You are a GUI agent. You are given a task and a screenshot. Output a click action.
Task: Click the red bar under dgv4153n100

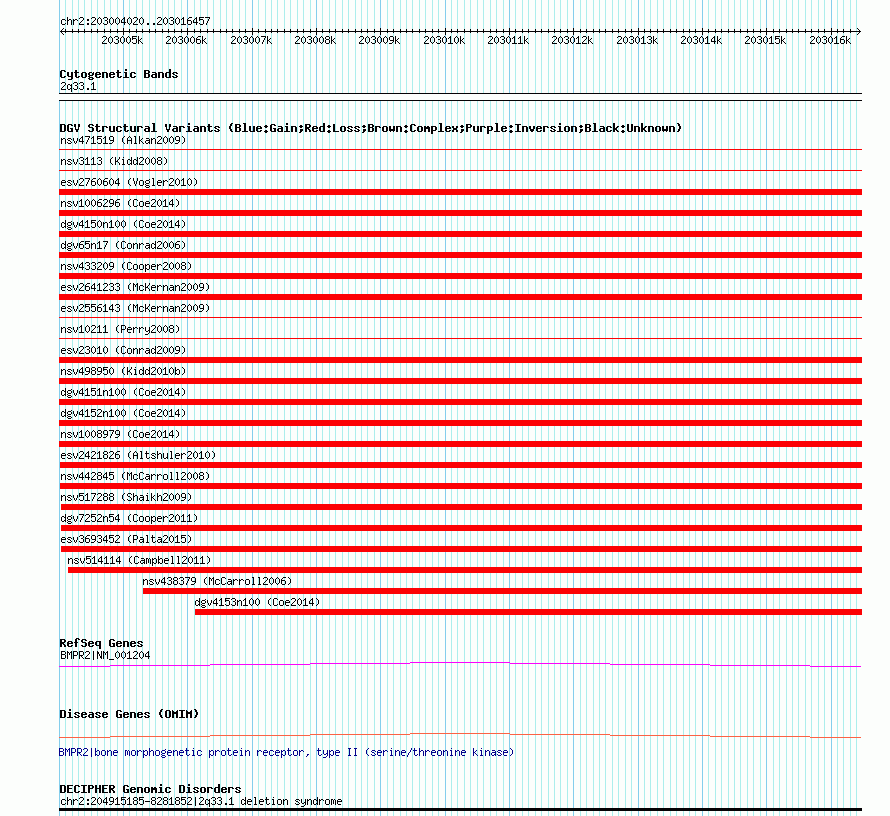(528, 612)
